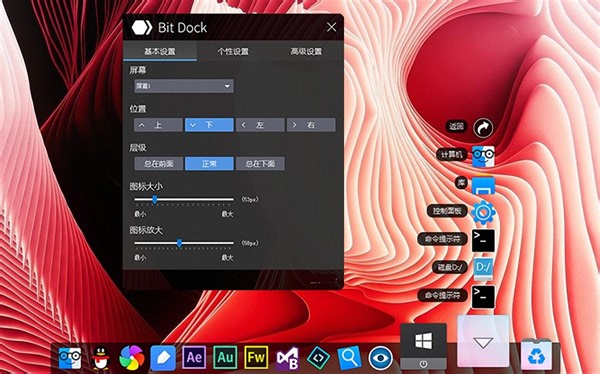The image size is (600, 374).
Task: Select the 正常 layer option
Action: [x=209, y=163]
